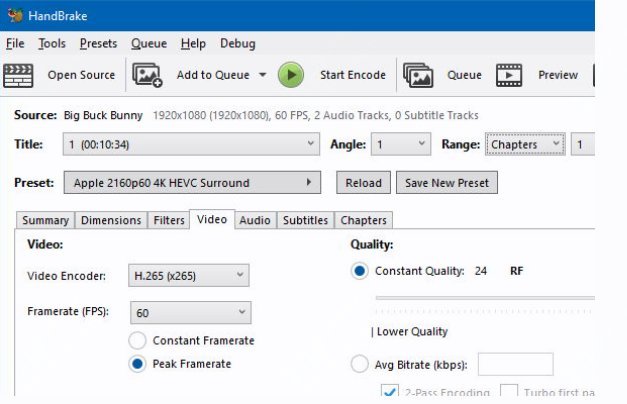Click the Add to Queue picture icon
This screenshot has width=627, height=404.
click(x=148, y=75)
